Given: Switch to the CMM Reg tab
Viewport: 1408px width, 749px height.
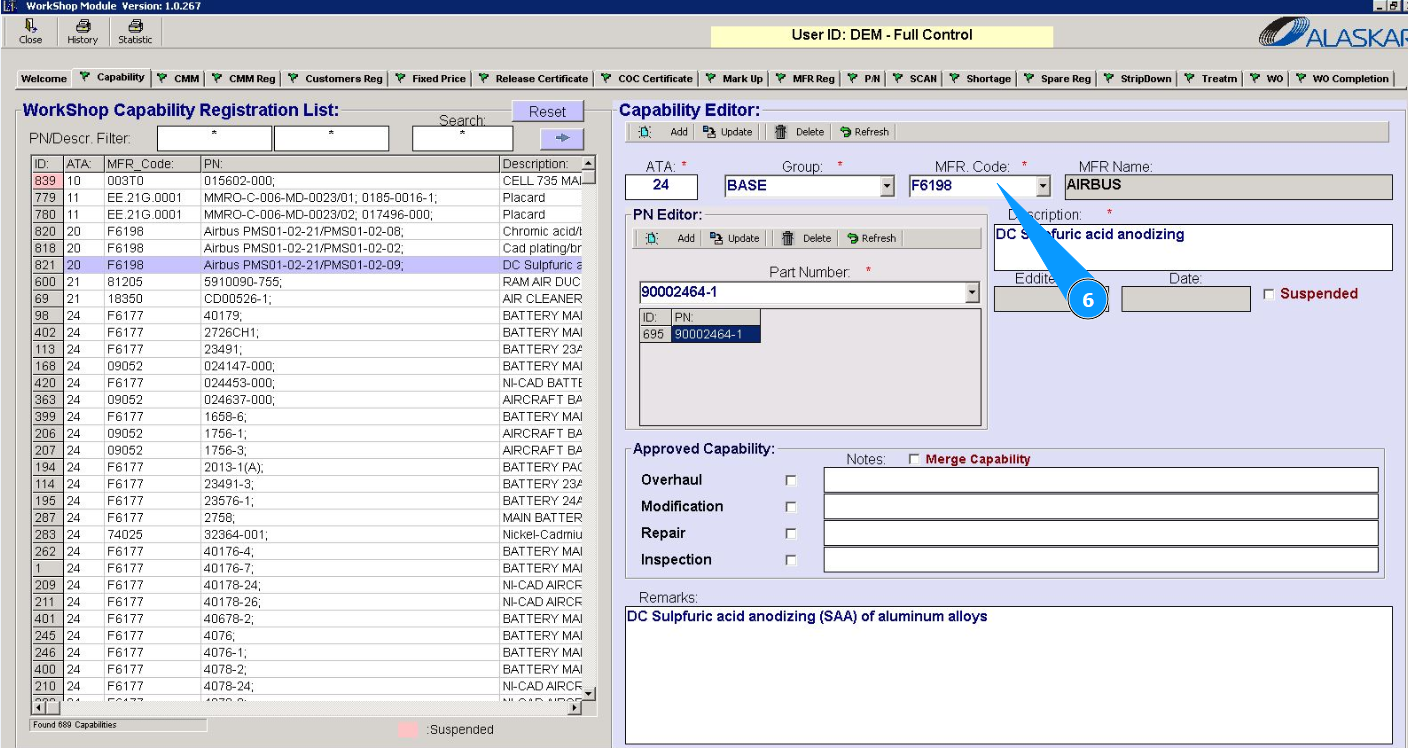Looking at the screenshot, I should coord(243,78).
